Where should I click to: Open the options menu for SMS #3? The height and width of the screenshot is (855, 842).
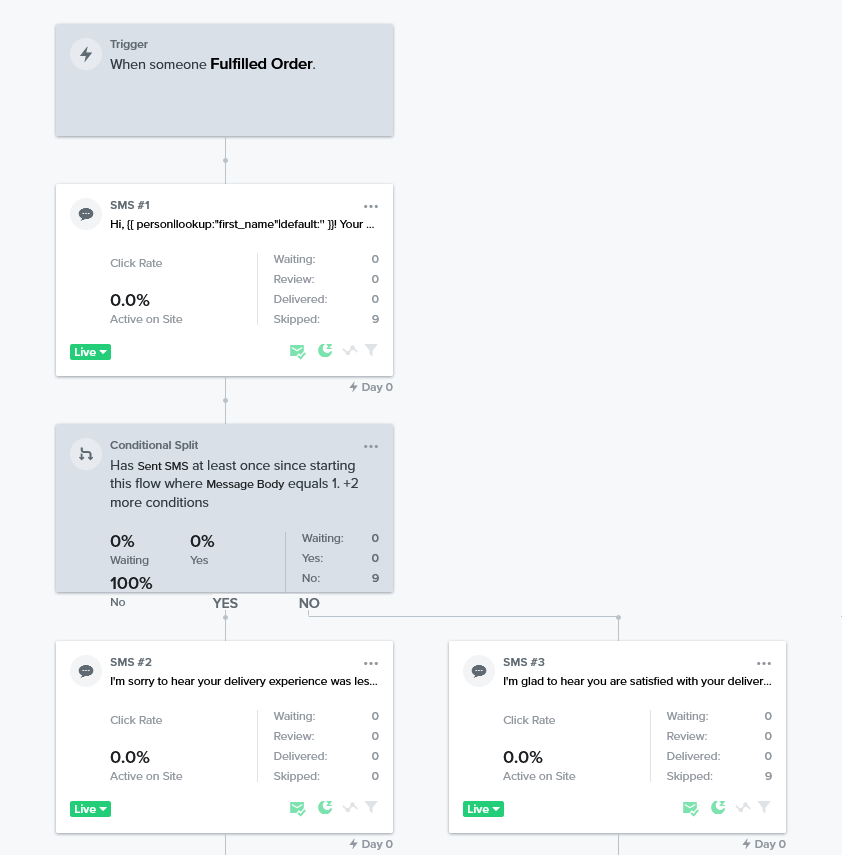pos(764,663)
